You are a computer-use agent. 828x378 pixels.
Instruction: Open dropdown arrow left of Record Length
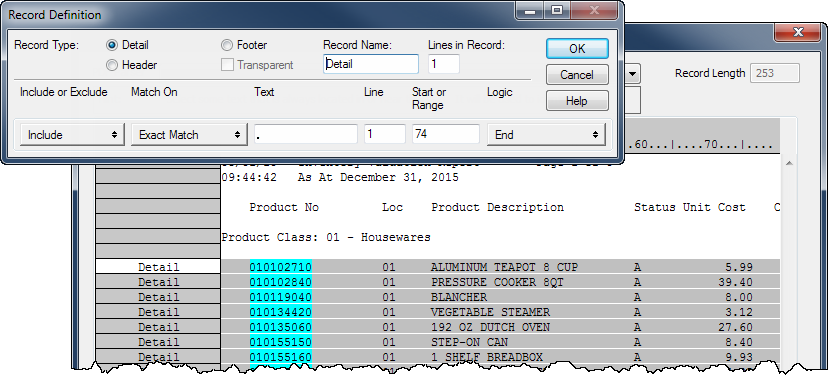pyautogui.click(x=633, y=74)
